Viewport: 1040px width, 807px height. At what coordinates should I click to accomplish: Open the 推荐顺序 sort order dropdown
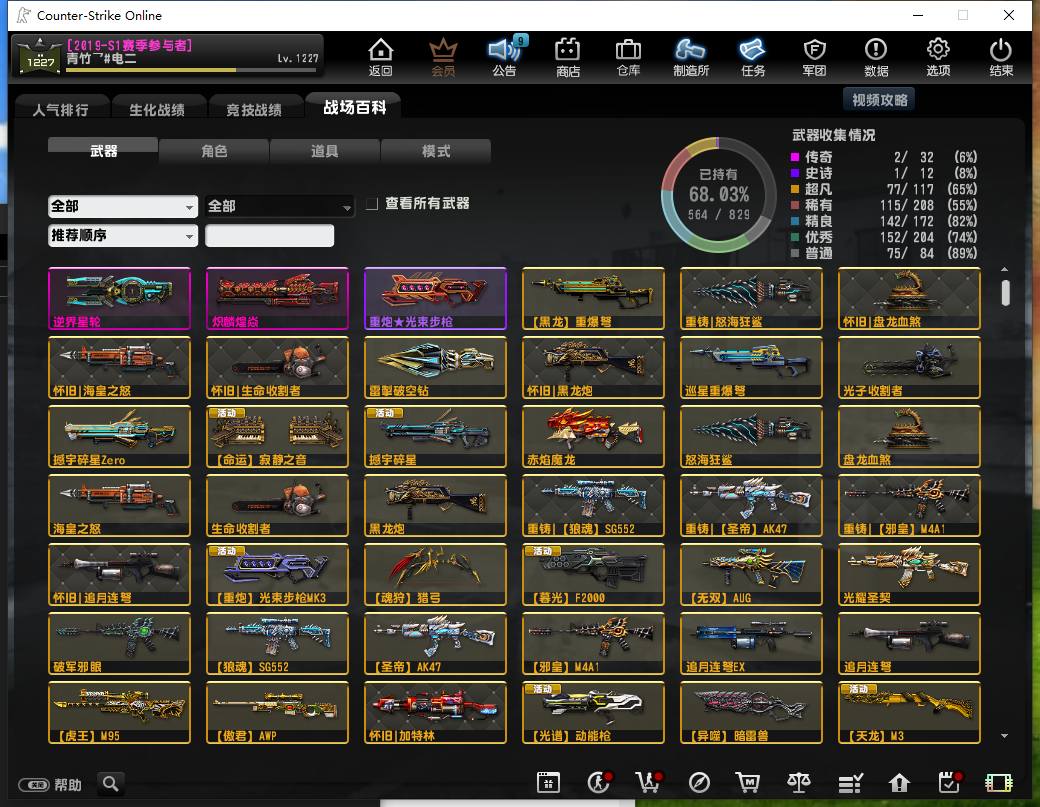coord(123,235)
